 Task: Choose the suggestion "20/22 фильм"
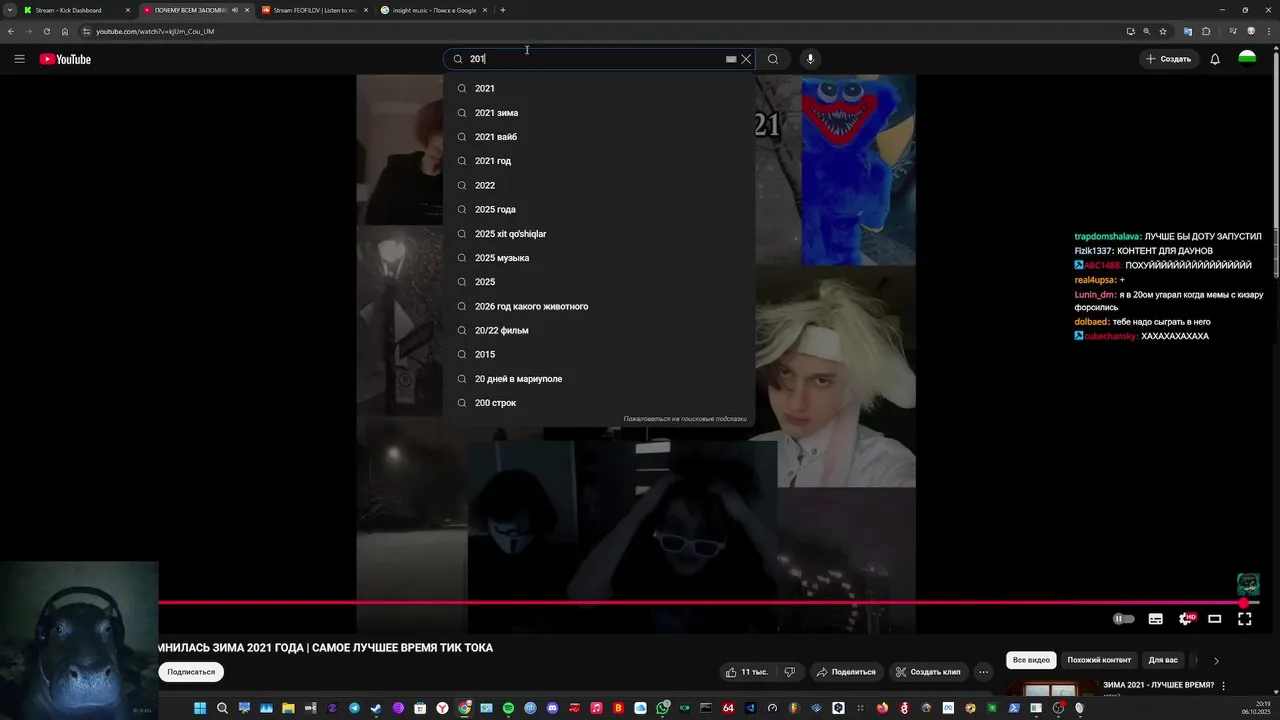click(x=599, y=330)
